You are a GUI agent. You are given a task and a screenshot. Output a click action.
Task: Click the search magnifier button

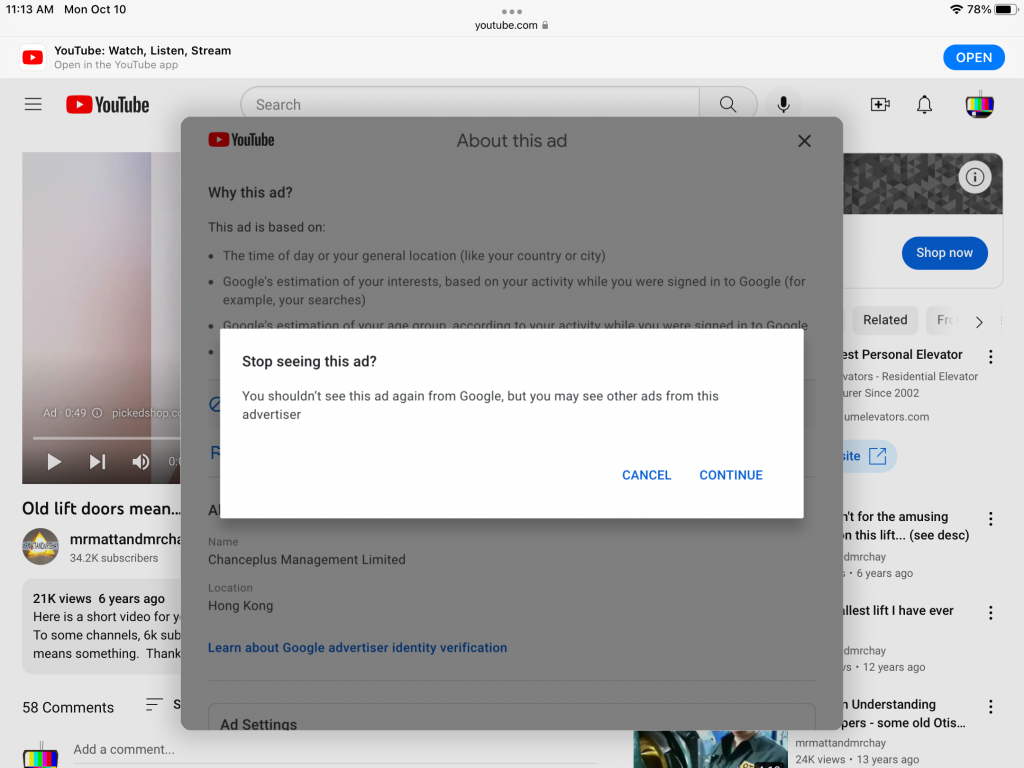728,105
